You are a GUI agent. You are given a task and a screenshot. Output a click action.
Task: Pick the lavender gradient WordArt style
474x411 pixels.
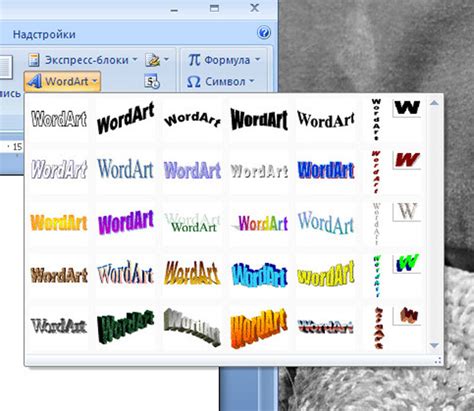[192, 170]
